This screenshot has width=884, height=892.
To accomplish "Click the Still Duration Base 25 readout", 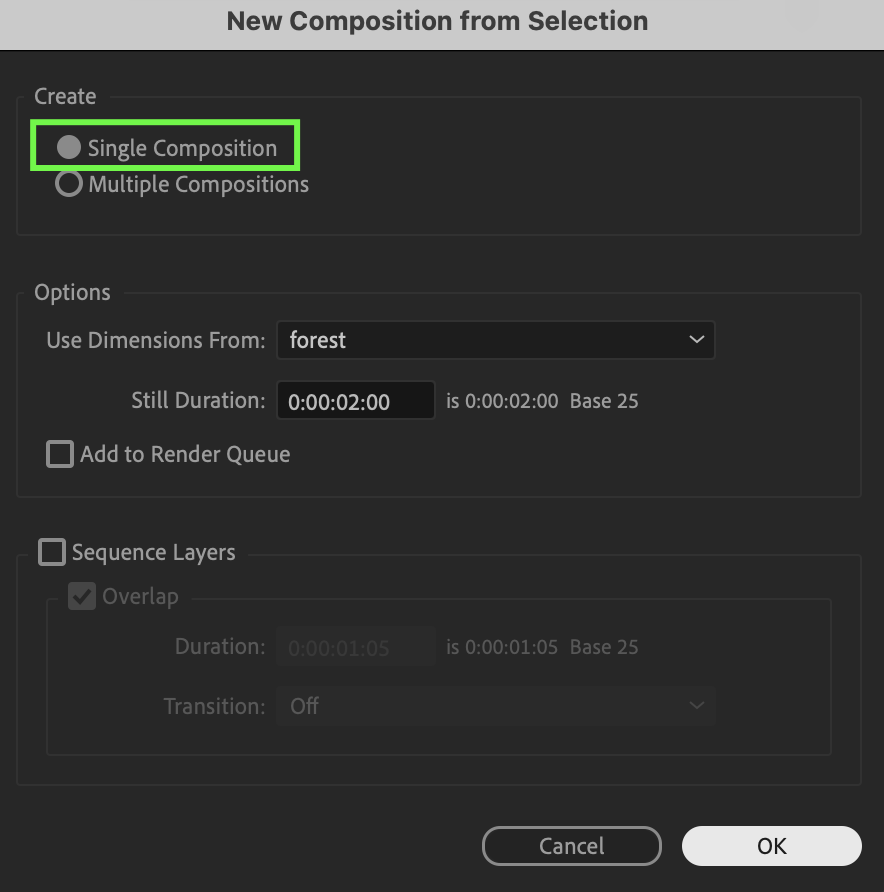I will click(604, 401).
